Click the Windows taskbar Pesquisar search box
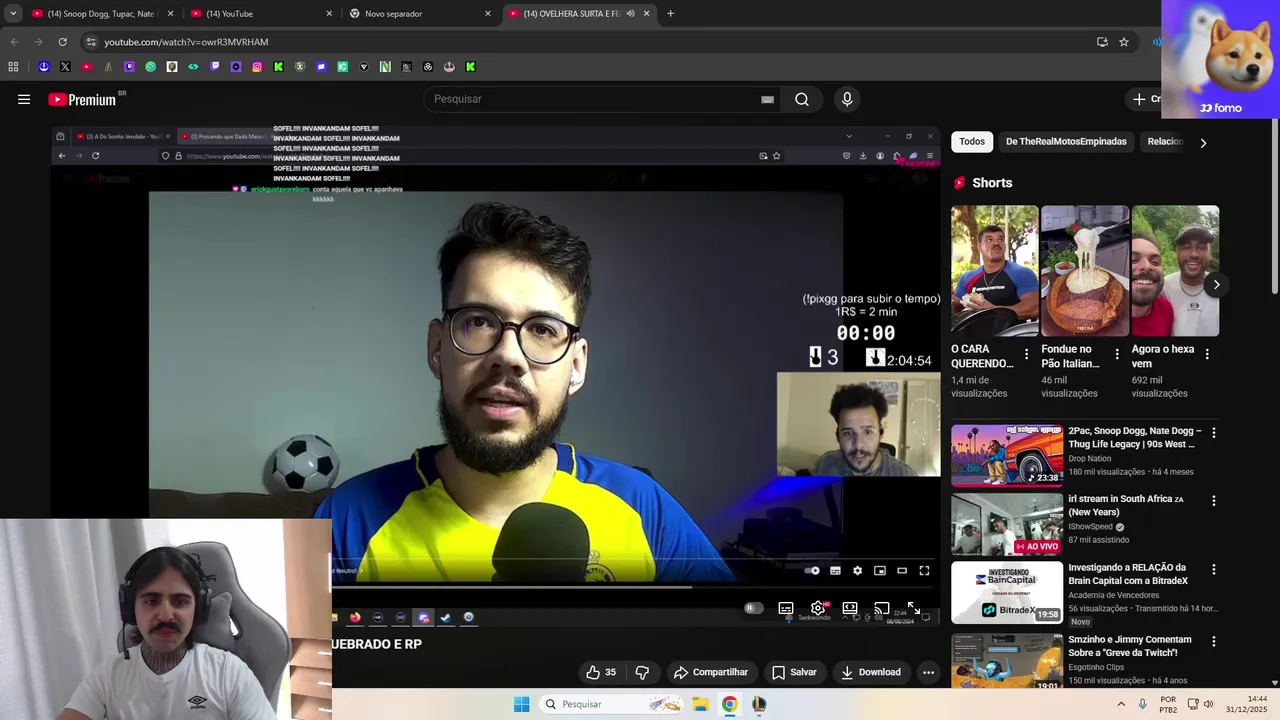1280x720 pixels. pyautogui.click(x=612, y=704)
